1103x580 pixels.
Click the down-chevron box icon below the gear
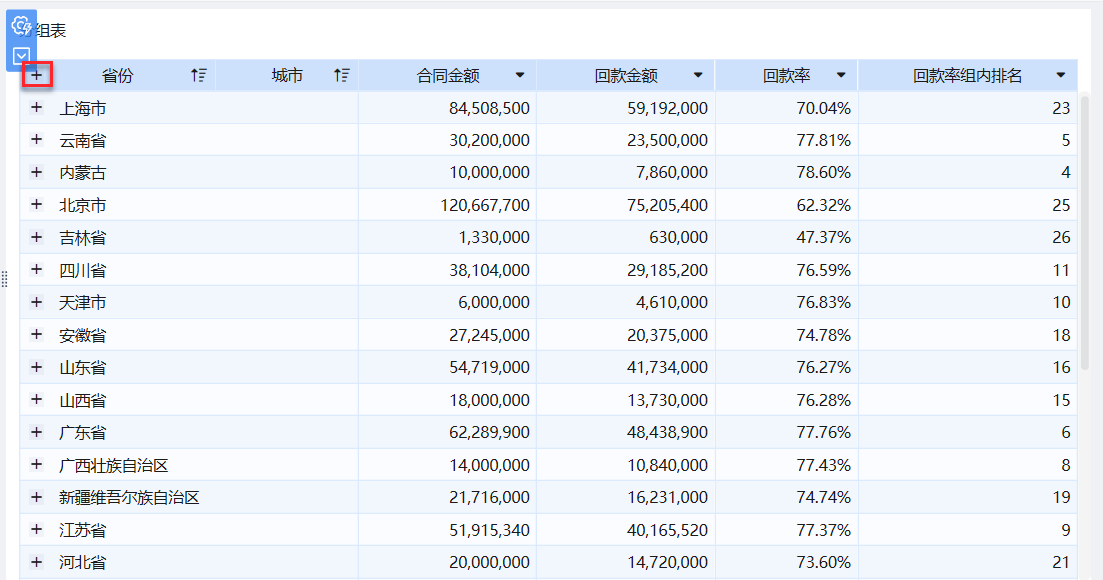[x=21, y=56]
